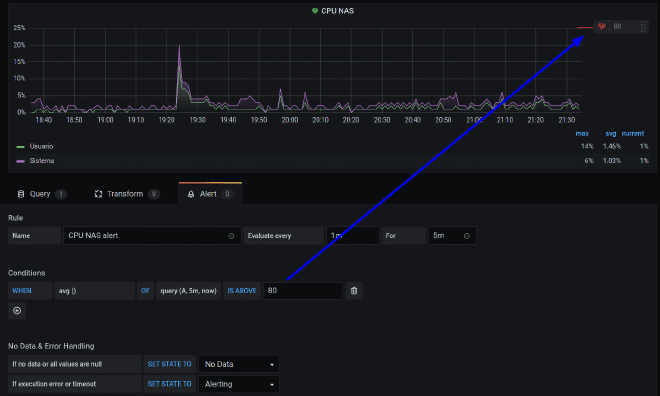Click the Conditions section heading
This screenshot has width=660, height=396.
27,273
